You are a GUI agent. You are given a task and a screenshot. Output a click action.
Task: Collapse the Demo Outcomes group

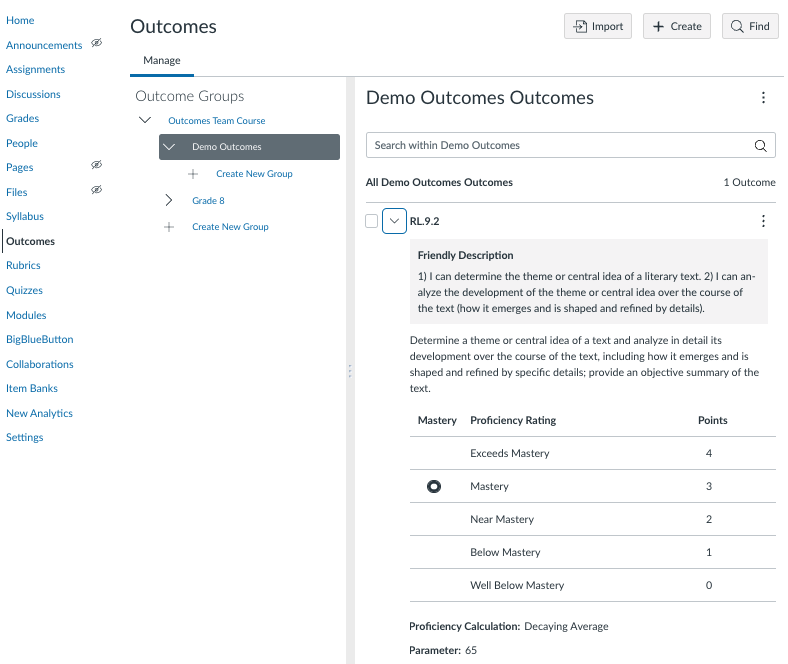[169, 147]
